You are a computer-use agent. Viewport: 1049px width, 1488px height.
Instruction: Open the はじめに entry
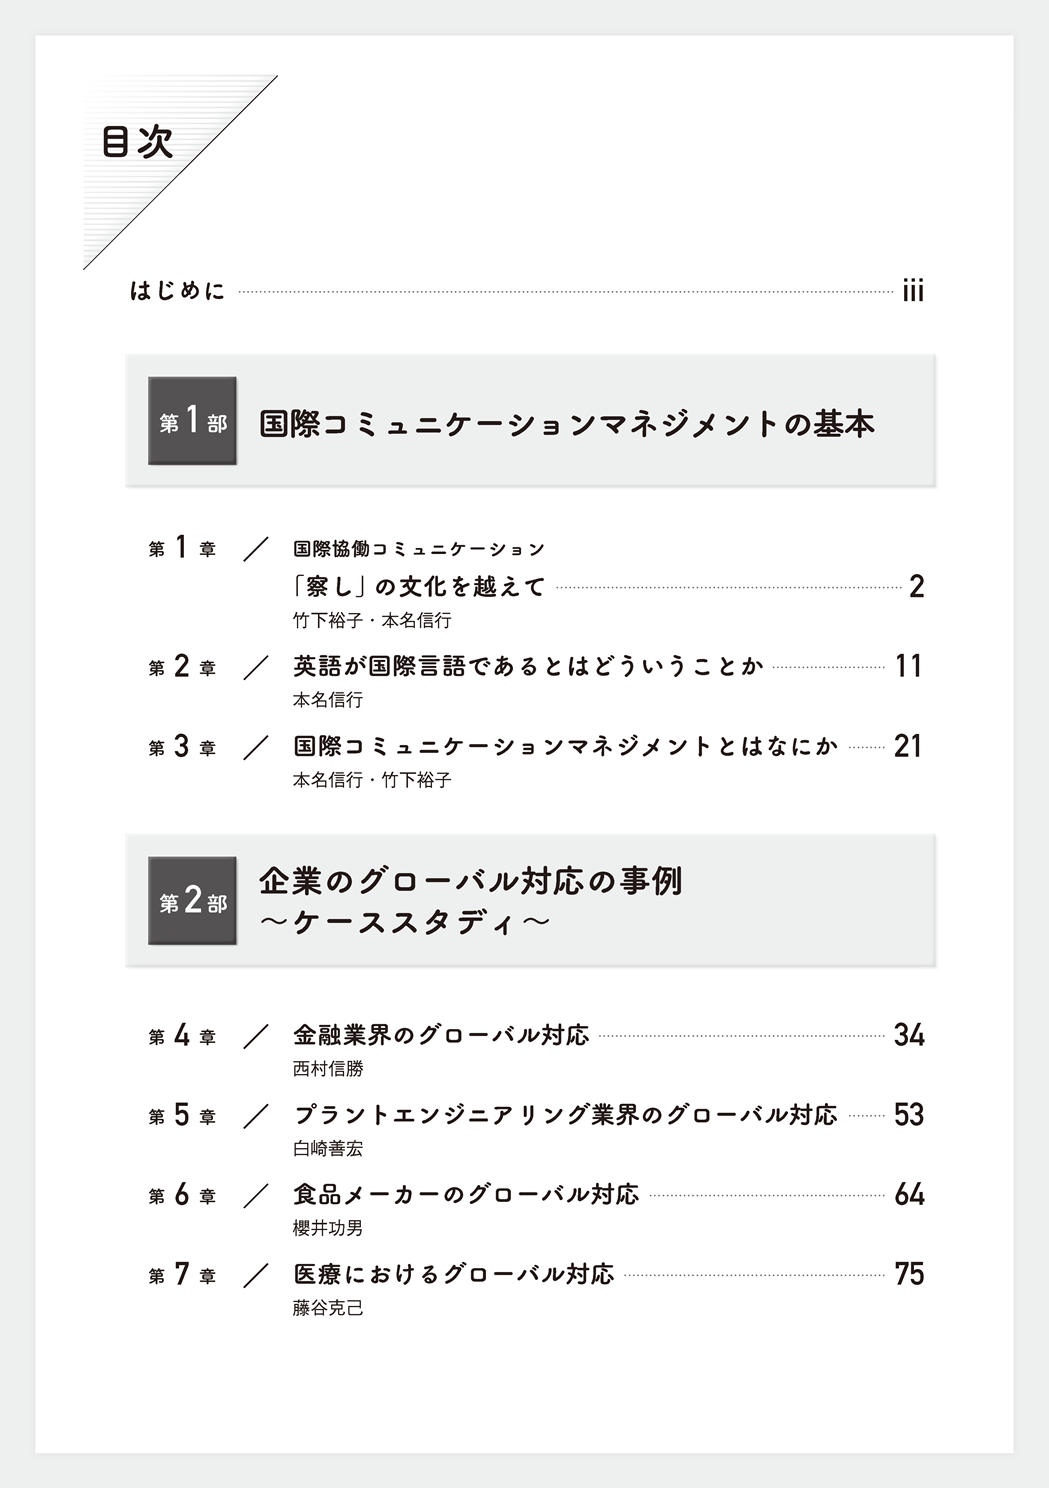177,291
